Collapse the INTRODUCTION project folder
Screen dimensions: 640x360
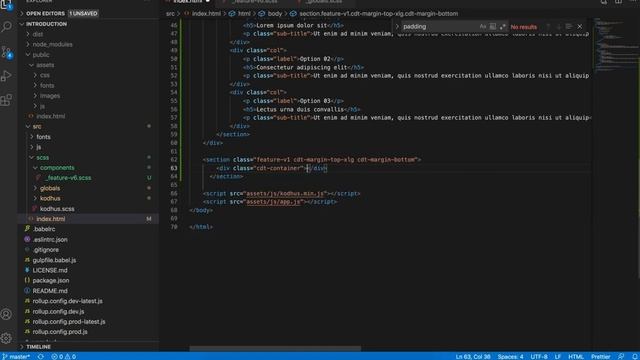(22, 24)
